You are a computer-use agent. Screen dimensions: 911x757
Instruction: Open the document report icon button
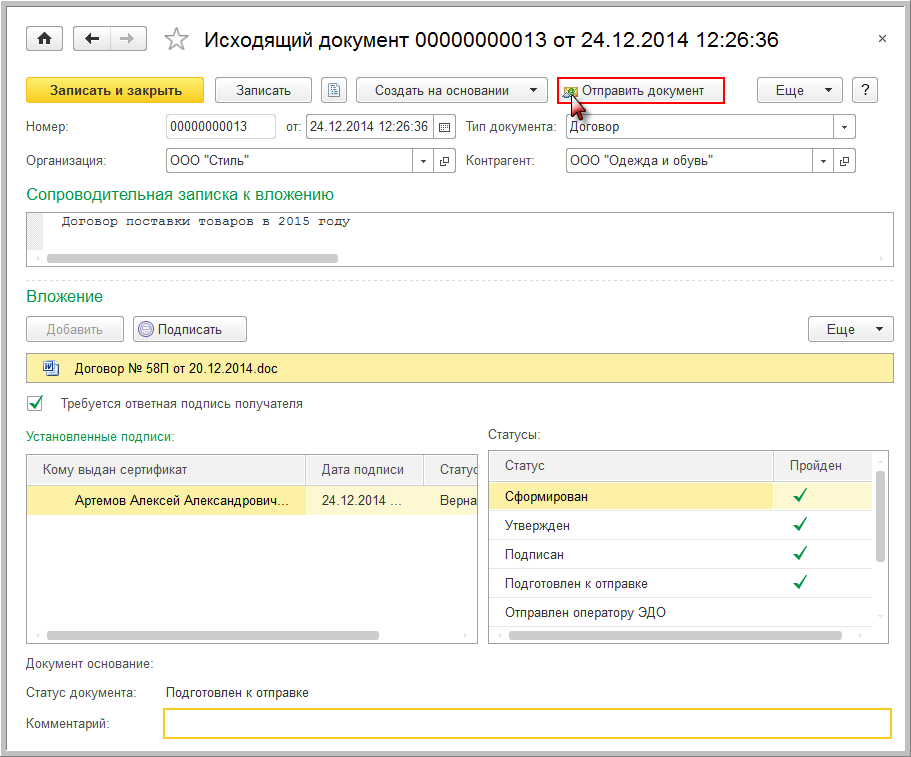(x=333, y=90)
